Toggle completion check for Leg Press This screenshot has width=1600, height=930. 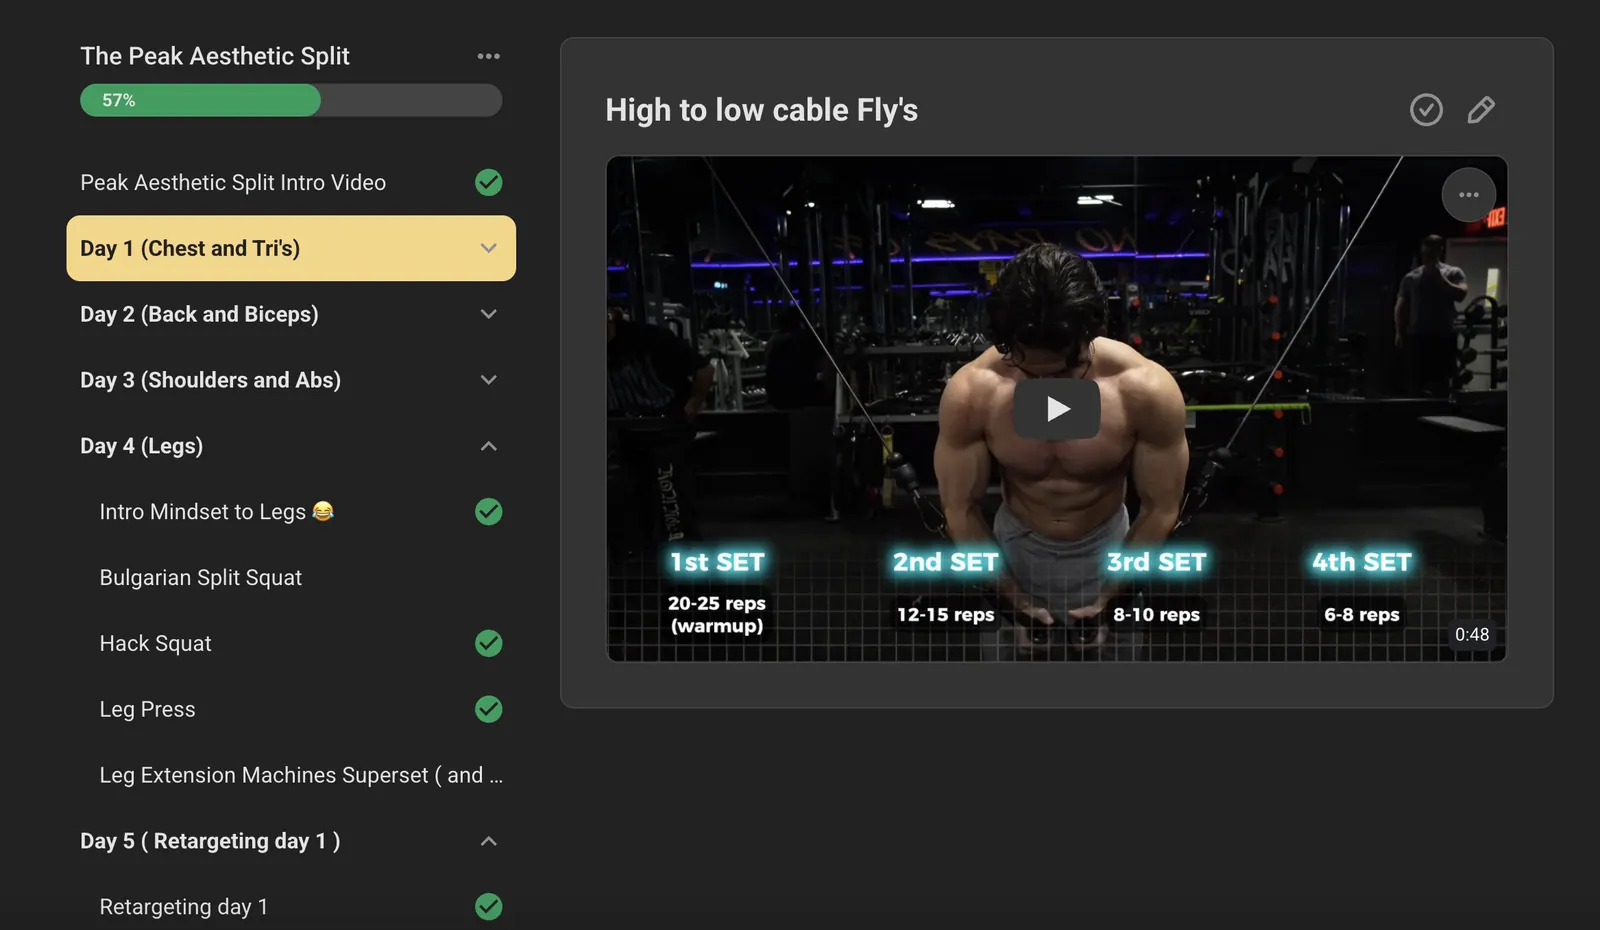[x=488, y=709]
